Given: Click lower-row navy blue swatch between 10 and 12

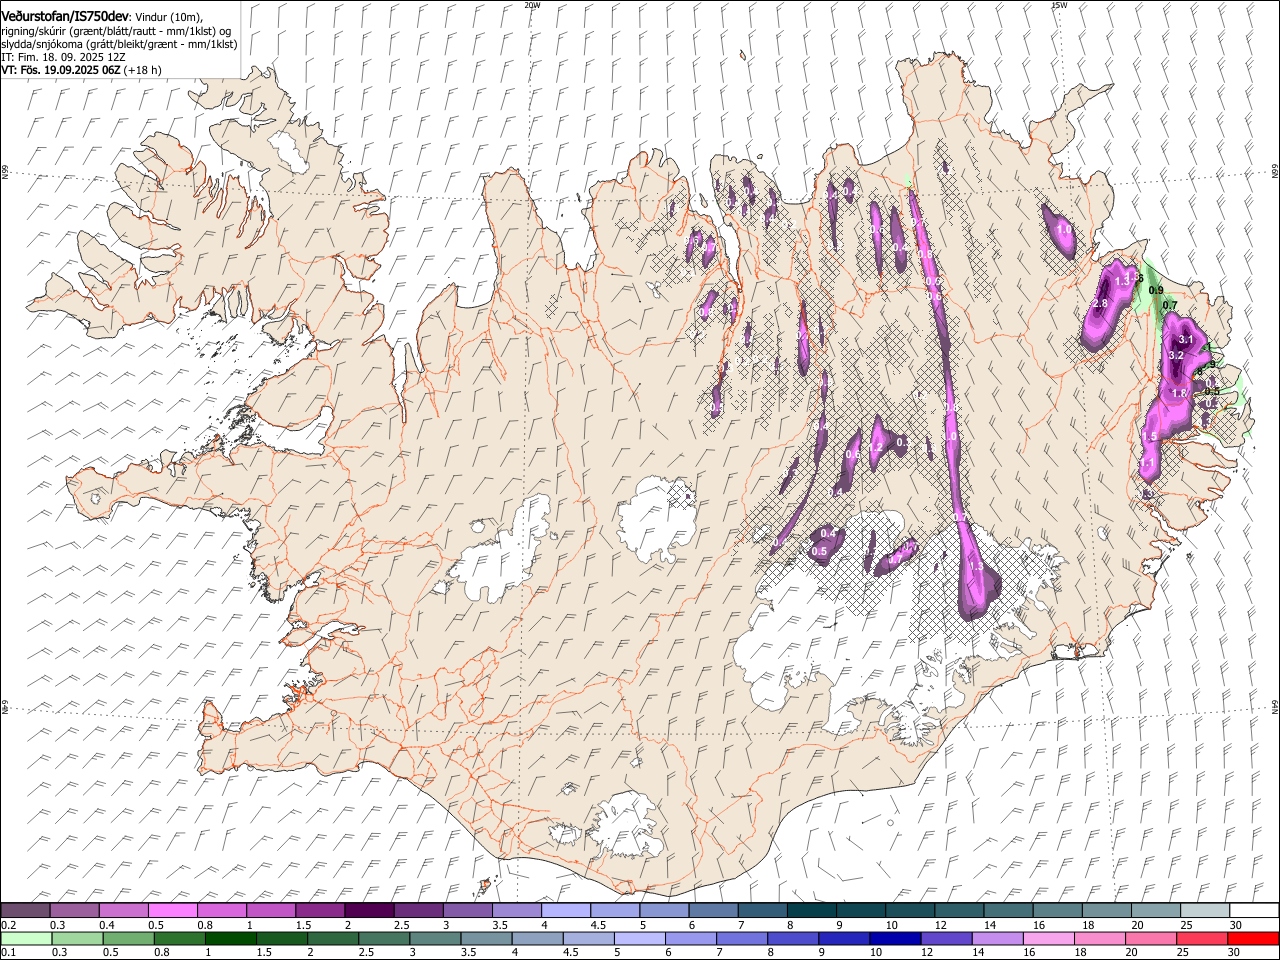Looking at the screenshot, I should [x=894, y=939].
